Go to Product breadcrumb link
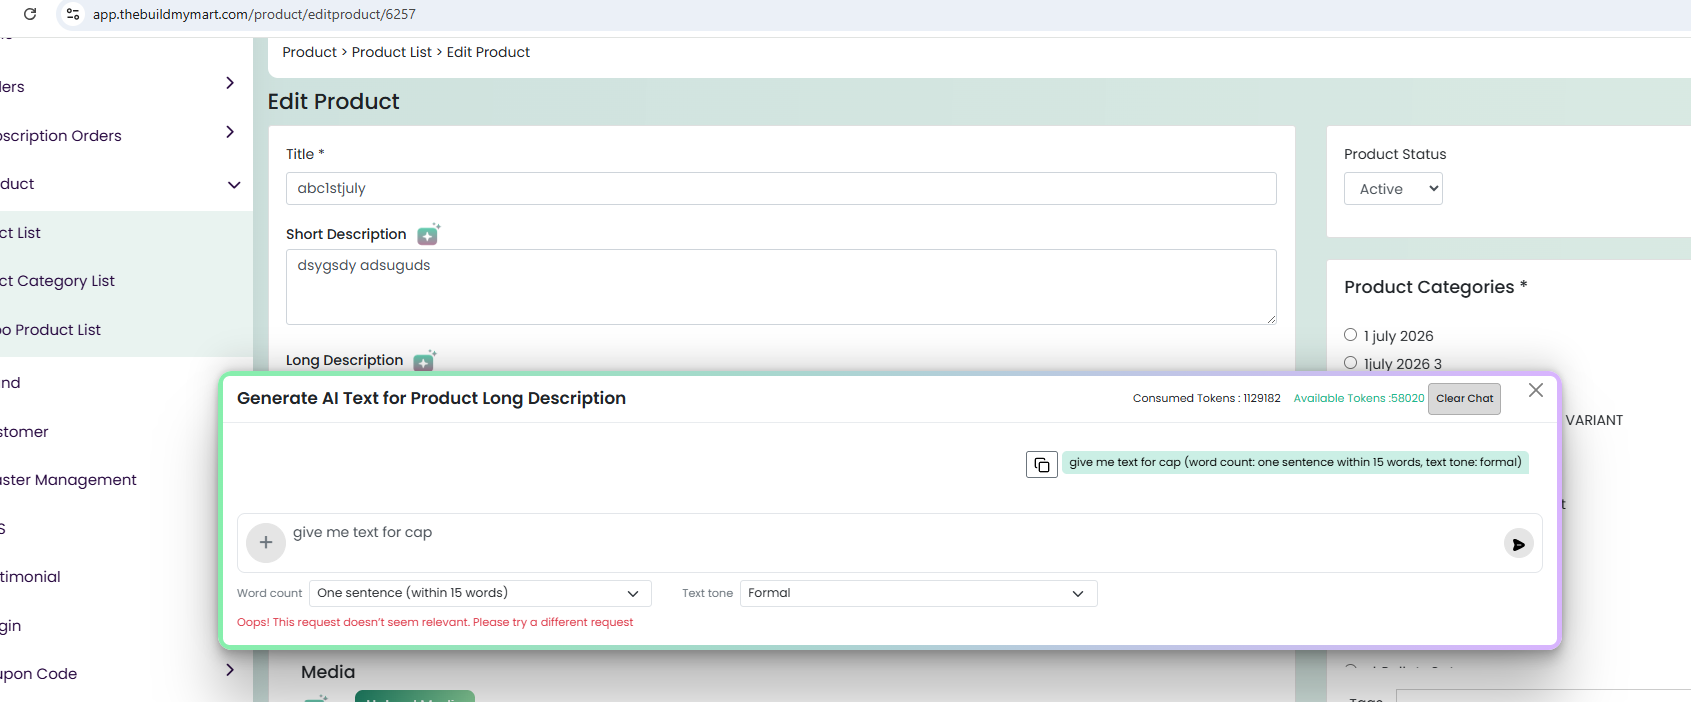The height and width of the screenshot is (702, 1691). pyautogui.click(x=309, y=52)
